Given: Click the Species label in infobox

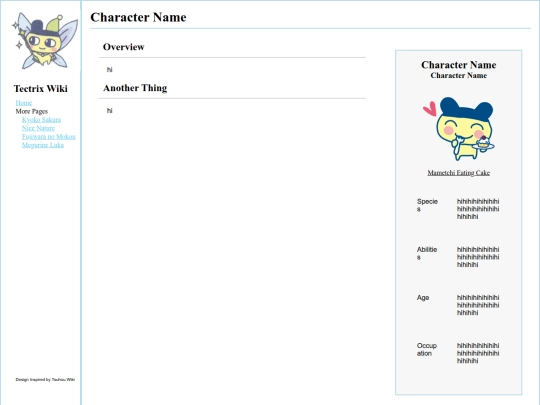Looking at the screenshot, I should [427, 205].
